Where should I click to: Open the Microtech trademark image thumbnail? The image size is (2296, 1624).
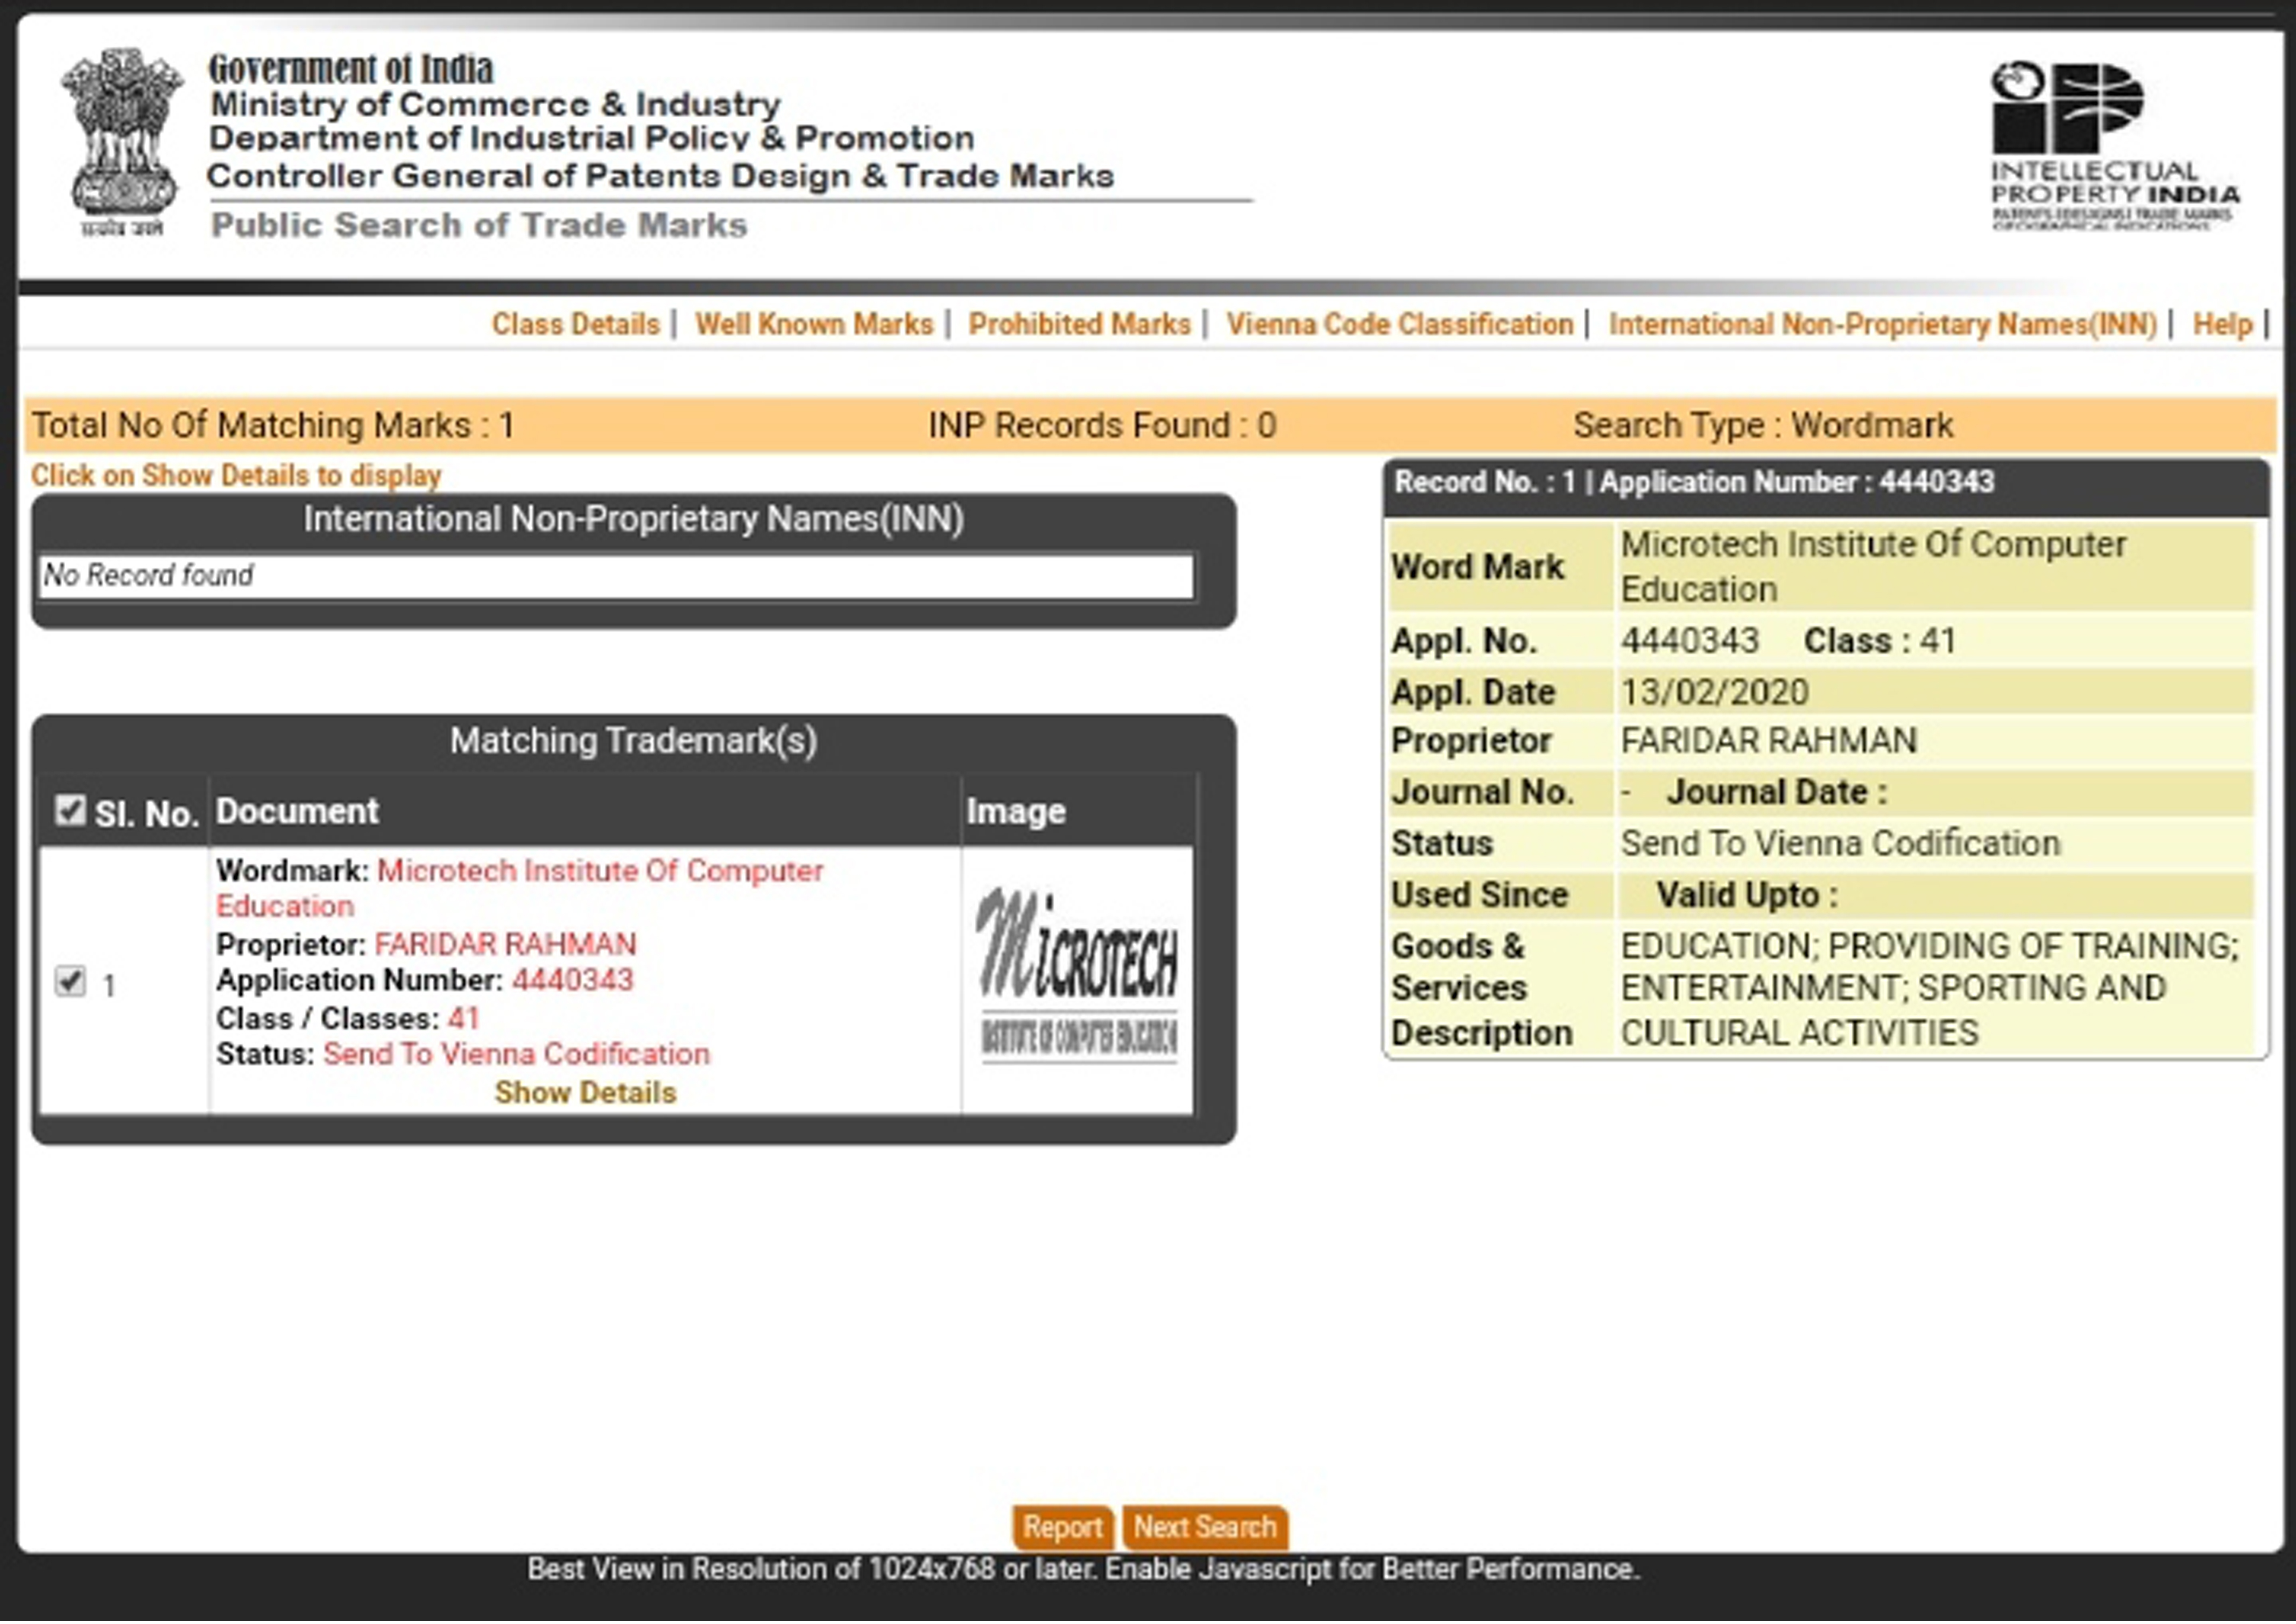click(1078, 977)
